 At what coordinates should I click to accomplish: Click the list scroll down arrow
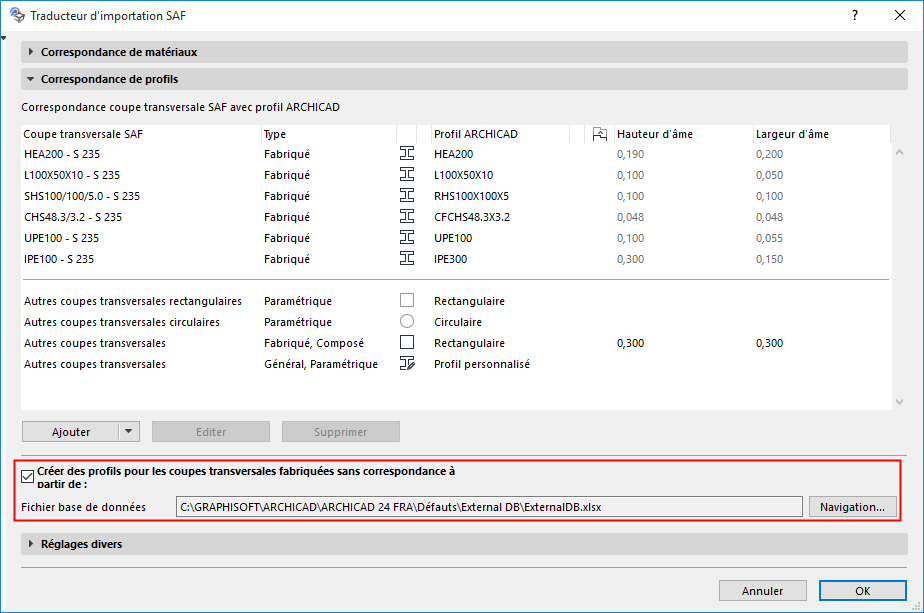pos(899,402)
